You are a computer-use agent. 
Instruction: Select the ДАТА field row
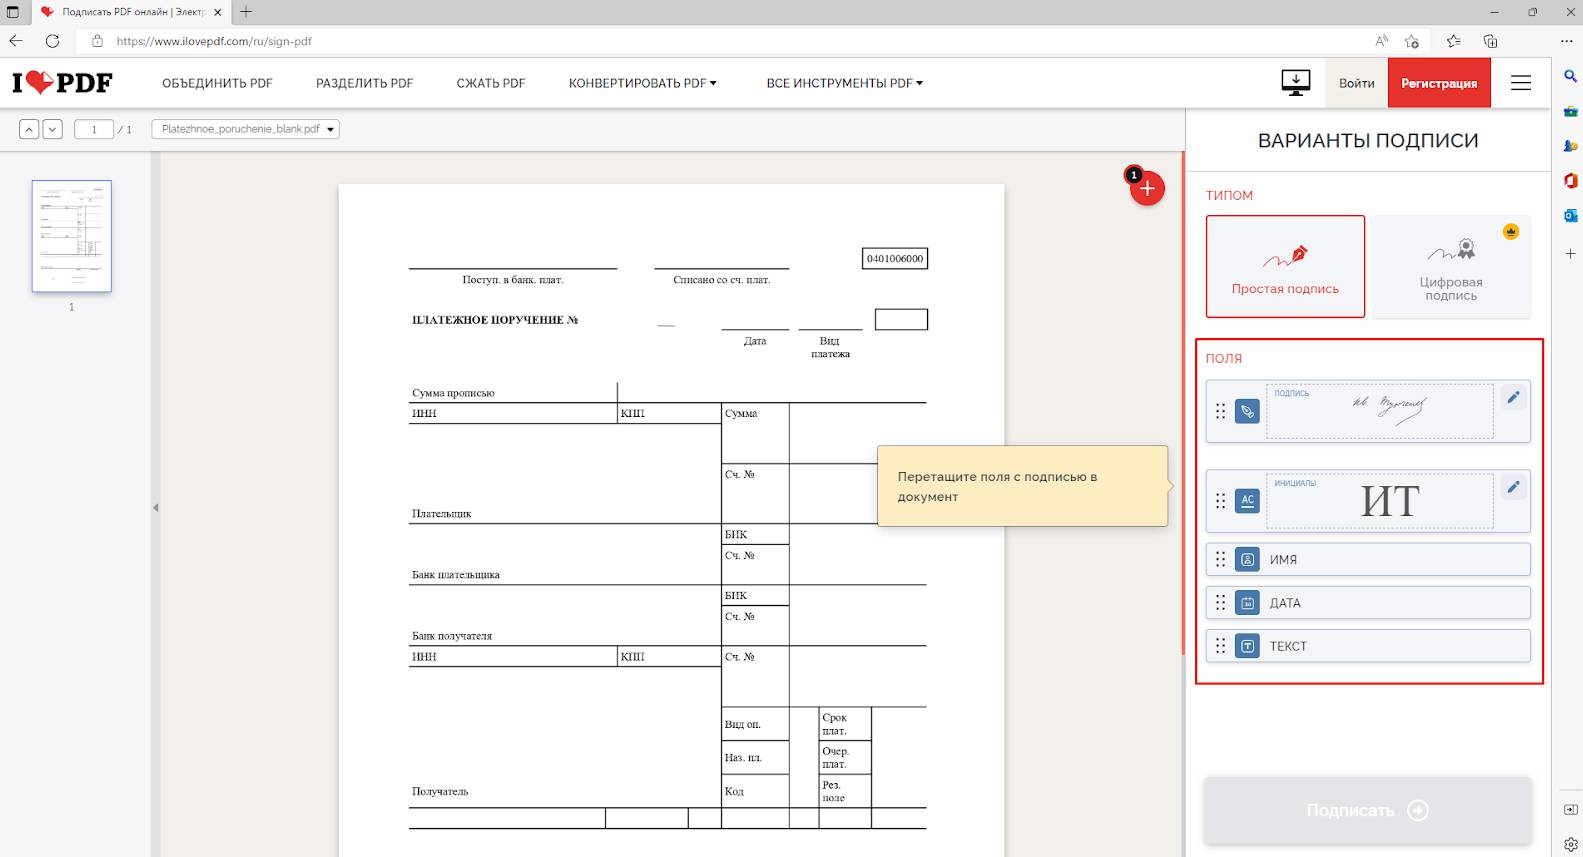coord(1368,603)
